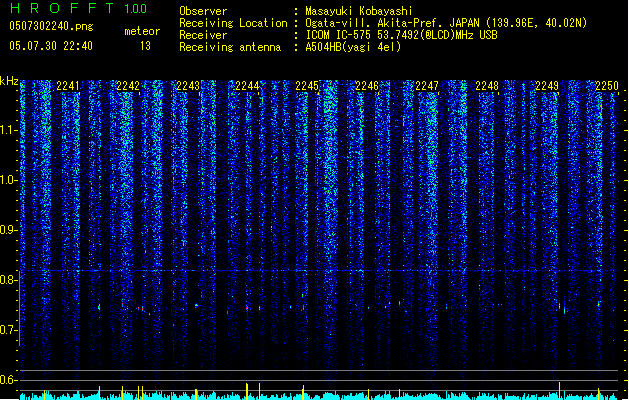Click the 2249 time marker
629x400 pixels.
tap(547, 86)
